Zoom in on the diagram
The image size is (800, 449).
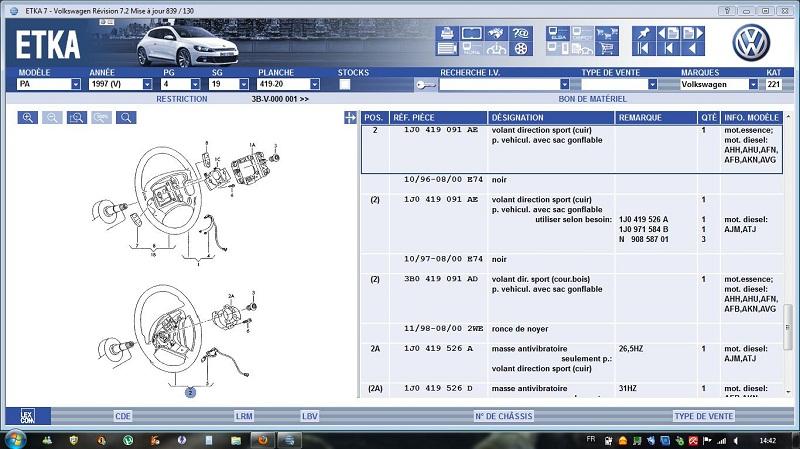click(28, 118)
